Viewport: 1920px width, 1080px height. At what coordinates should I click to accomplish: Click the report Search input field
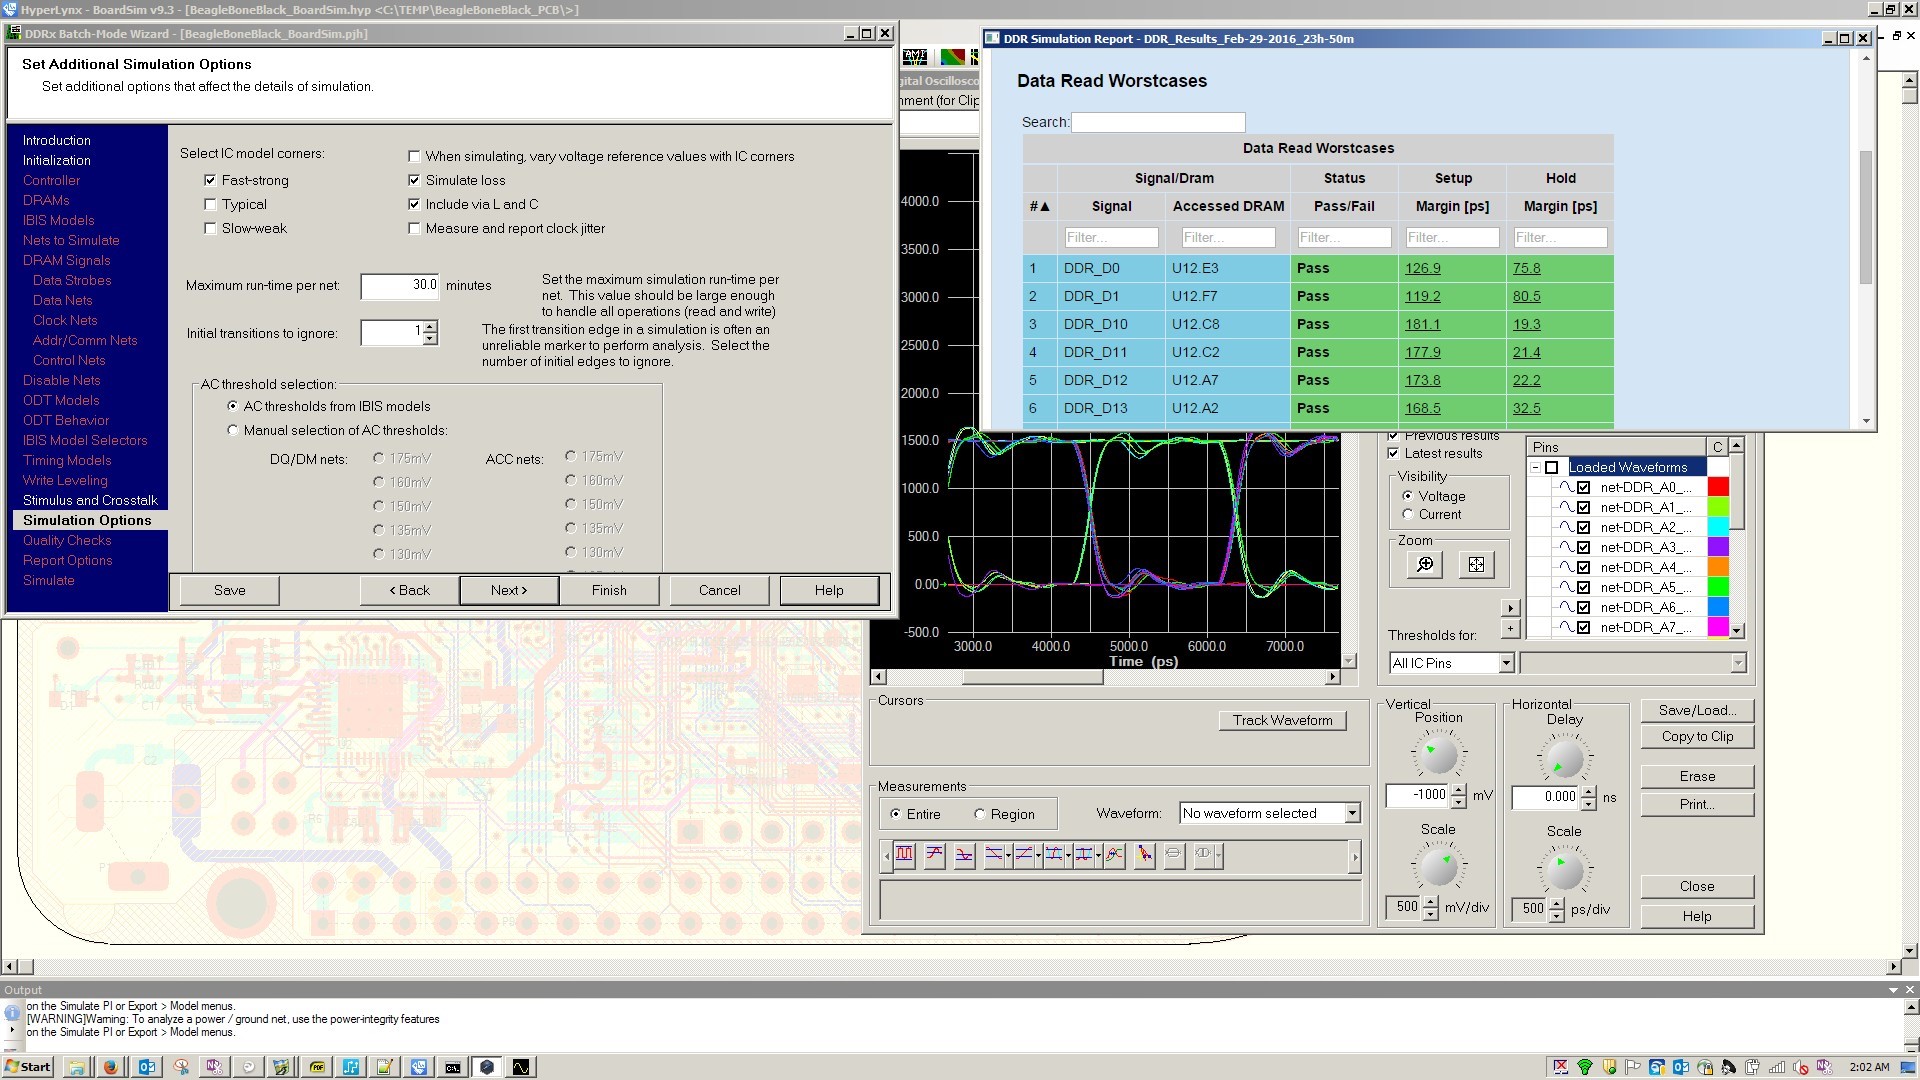[x=1157, y=122]
